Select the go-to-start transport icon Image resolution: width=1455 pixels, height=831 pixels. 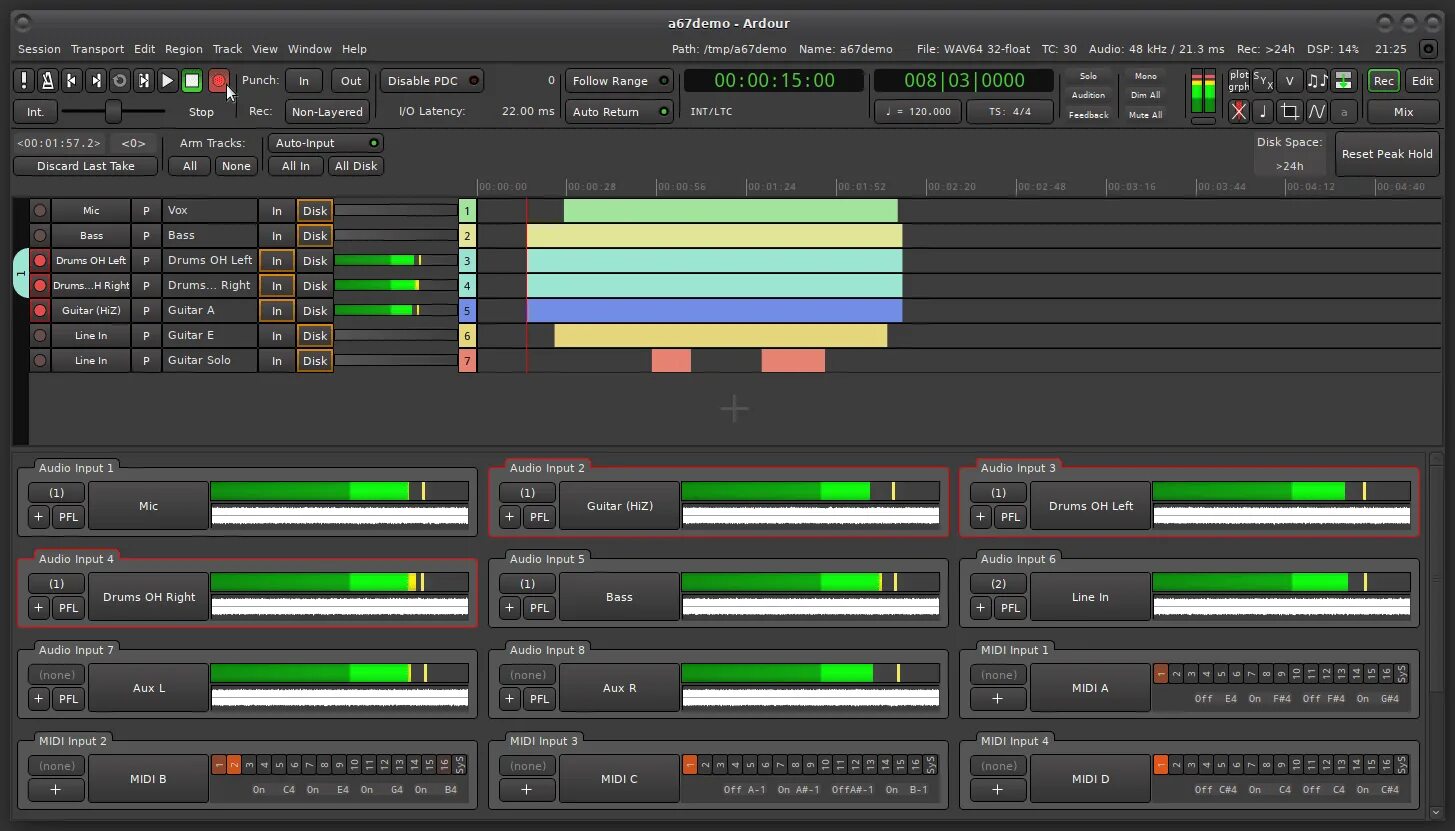tap(71, 80)
